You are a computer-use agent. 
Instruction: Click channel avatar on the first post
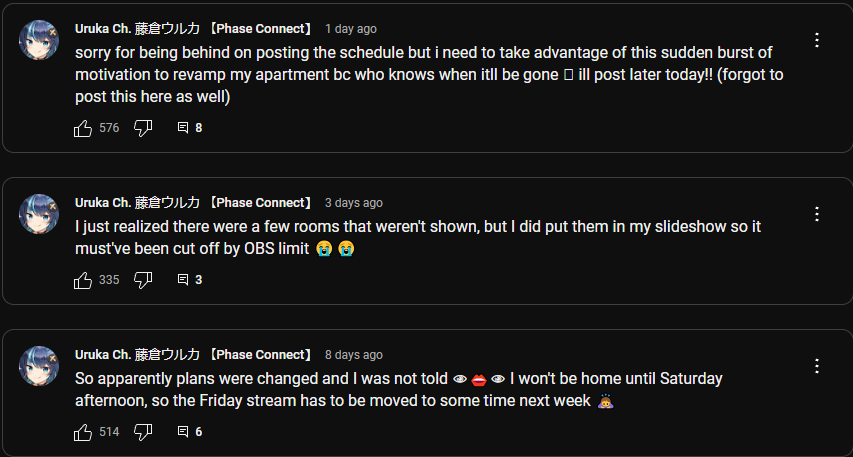point(39,40)
